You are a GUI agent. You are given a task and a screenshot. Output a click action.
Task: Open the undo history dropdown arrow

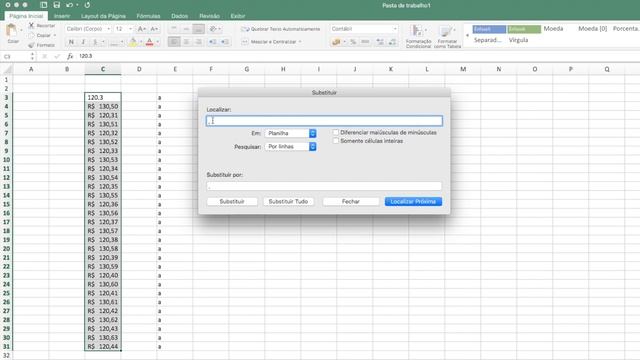click(77, 5)
